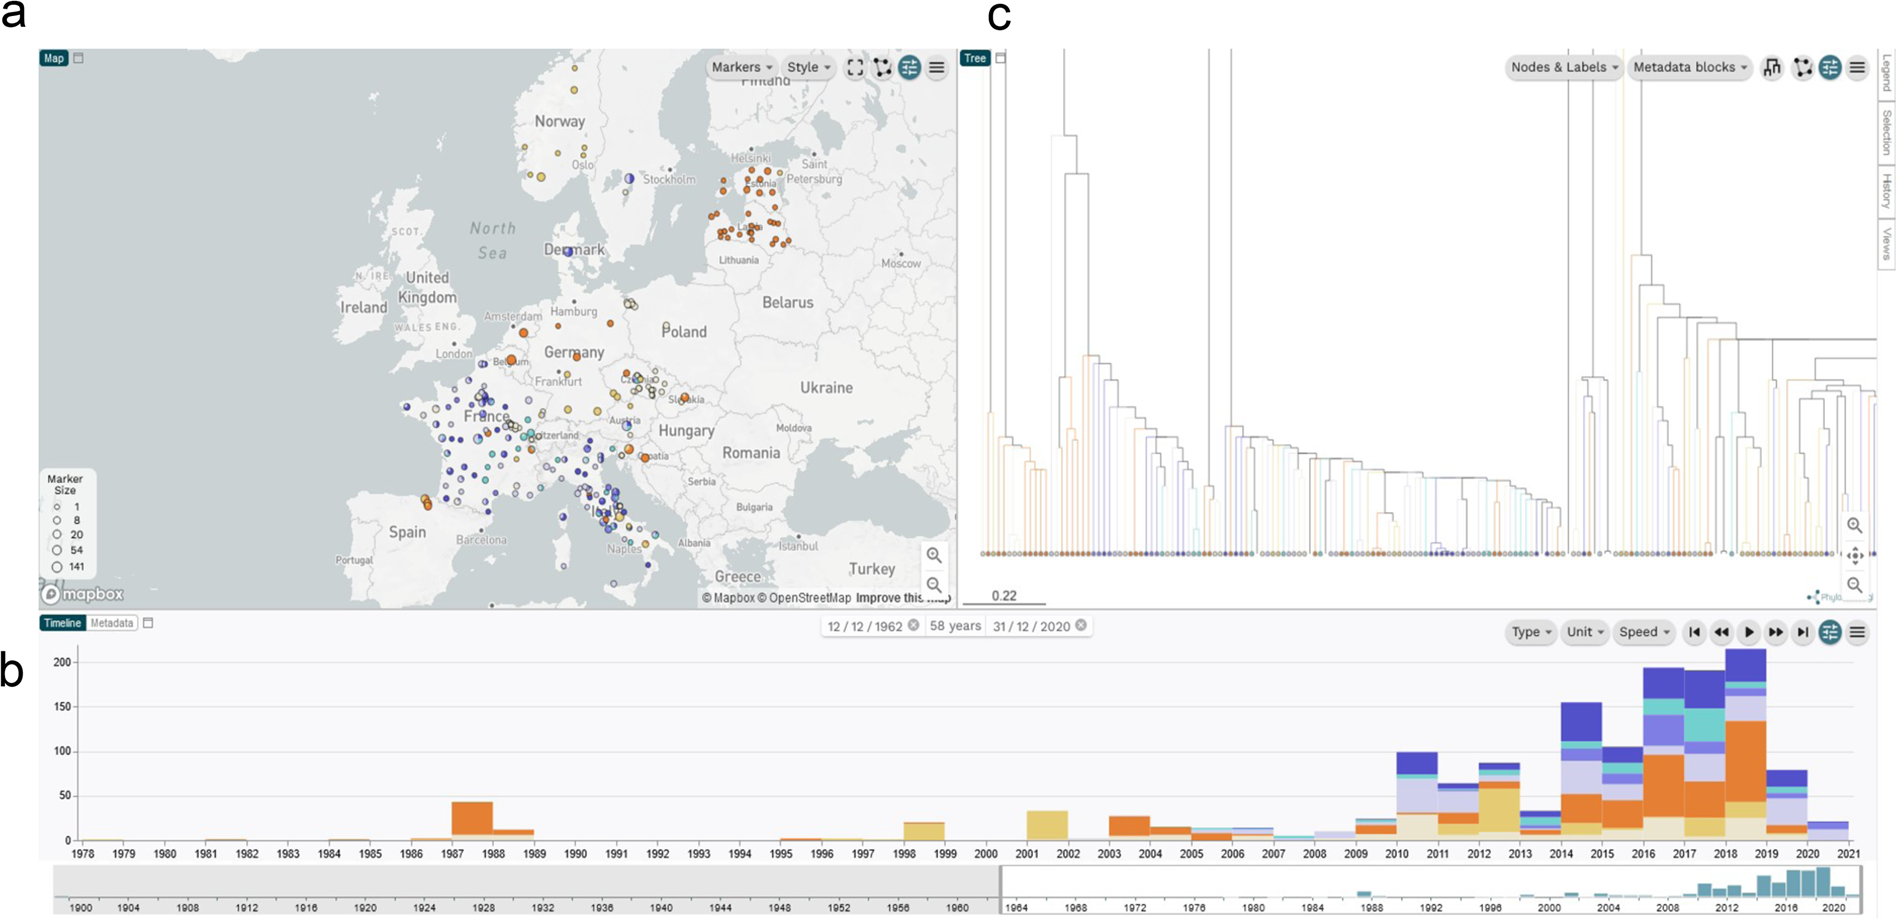Image resolution: width=1896 pixels, height=919 pixels.
Task: Click the timeline overview range slider
Action: [1430, 888]
